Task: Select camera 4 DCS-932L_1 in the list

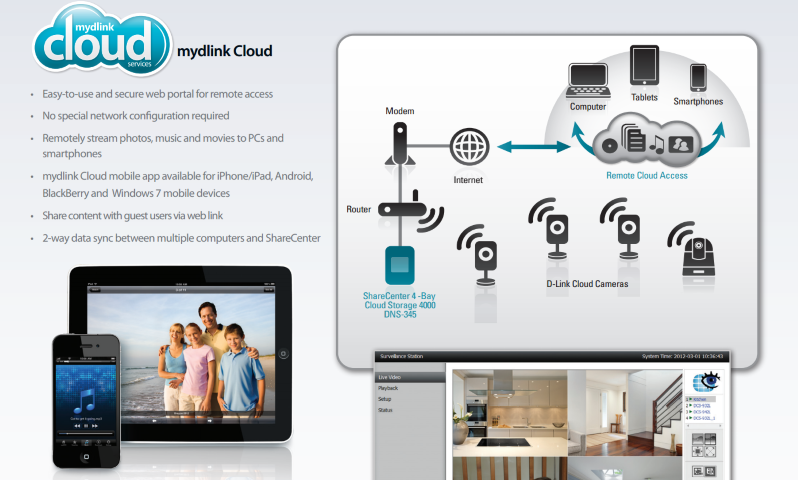Action: [x=700, y=418]
